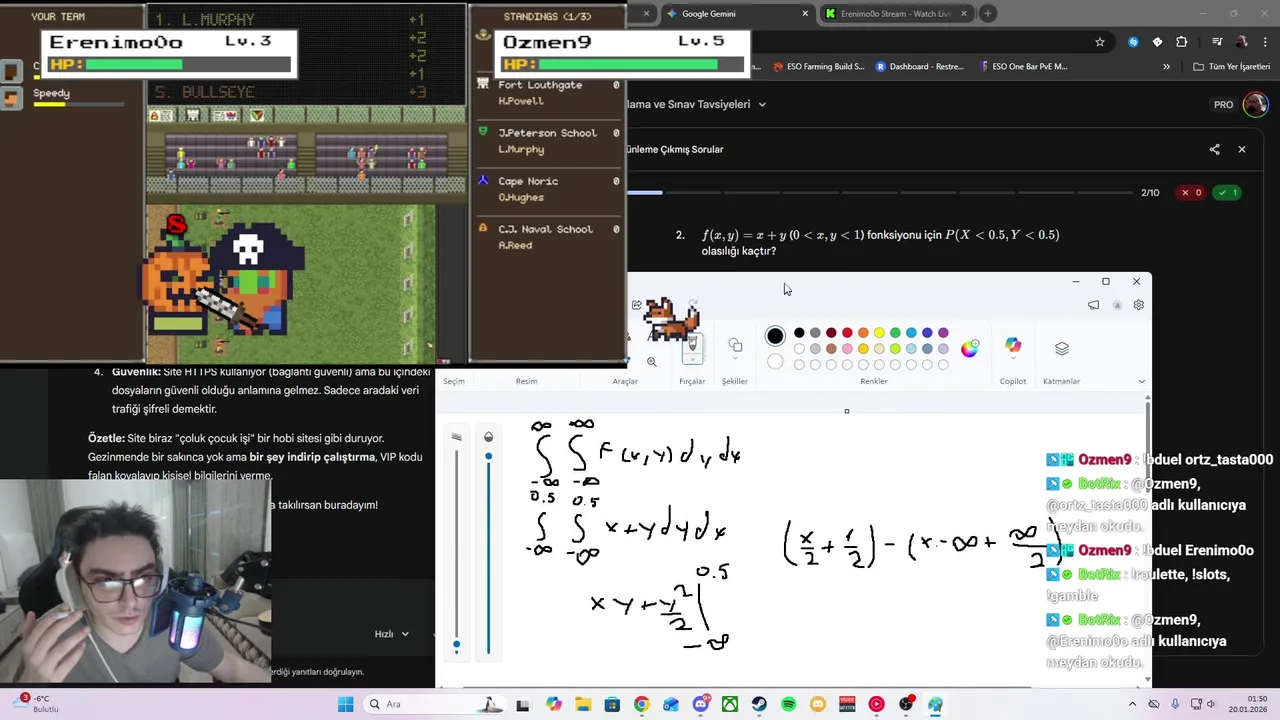Viewport: 1280px width, 720px height.
Task: Close the Gemini quiz panel
Action: 1241,149
